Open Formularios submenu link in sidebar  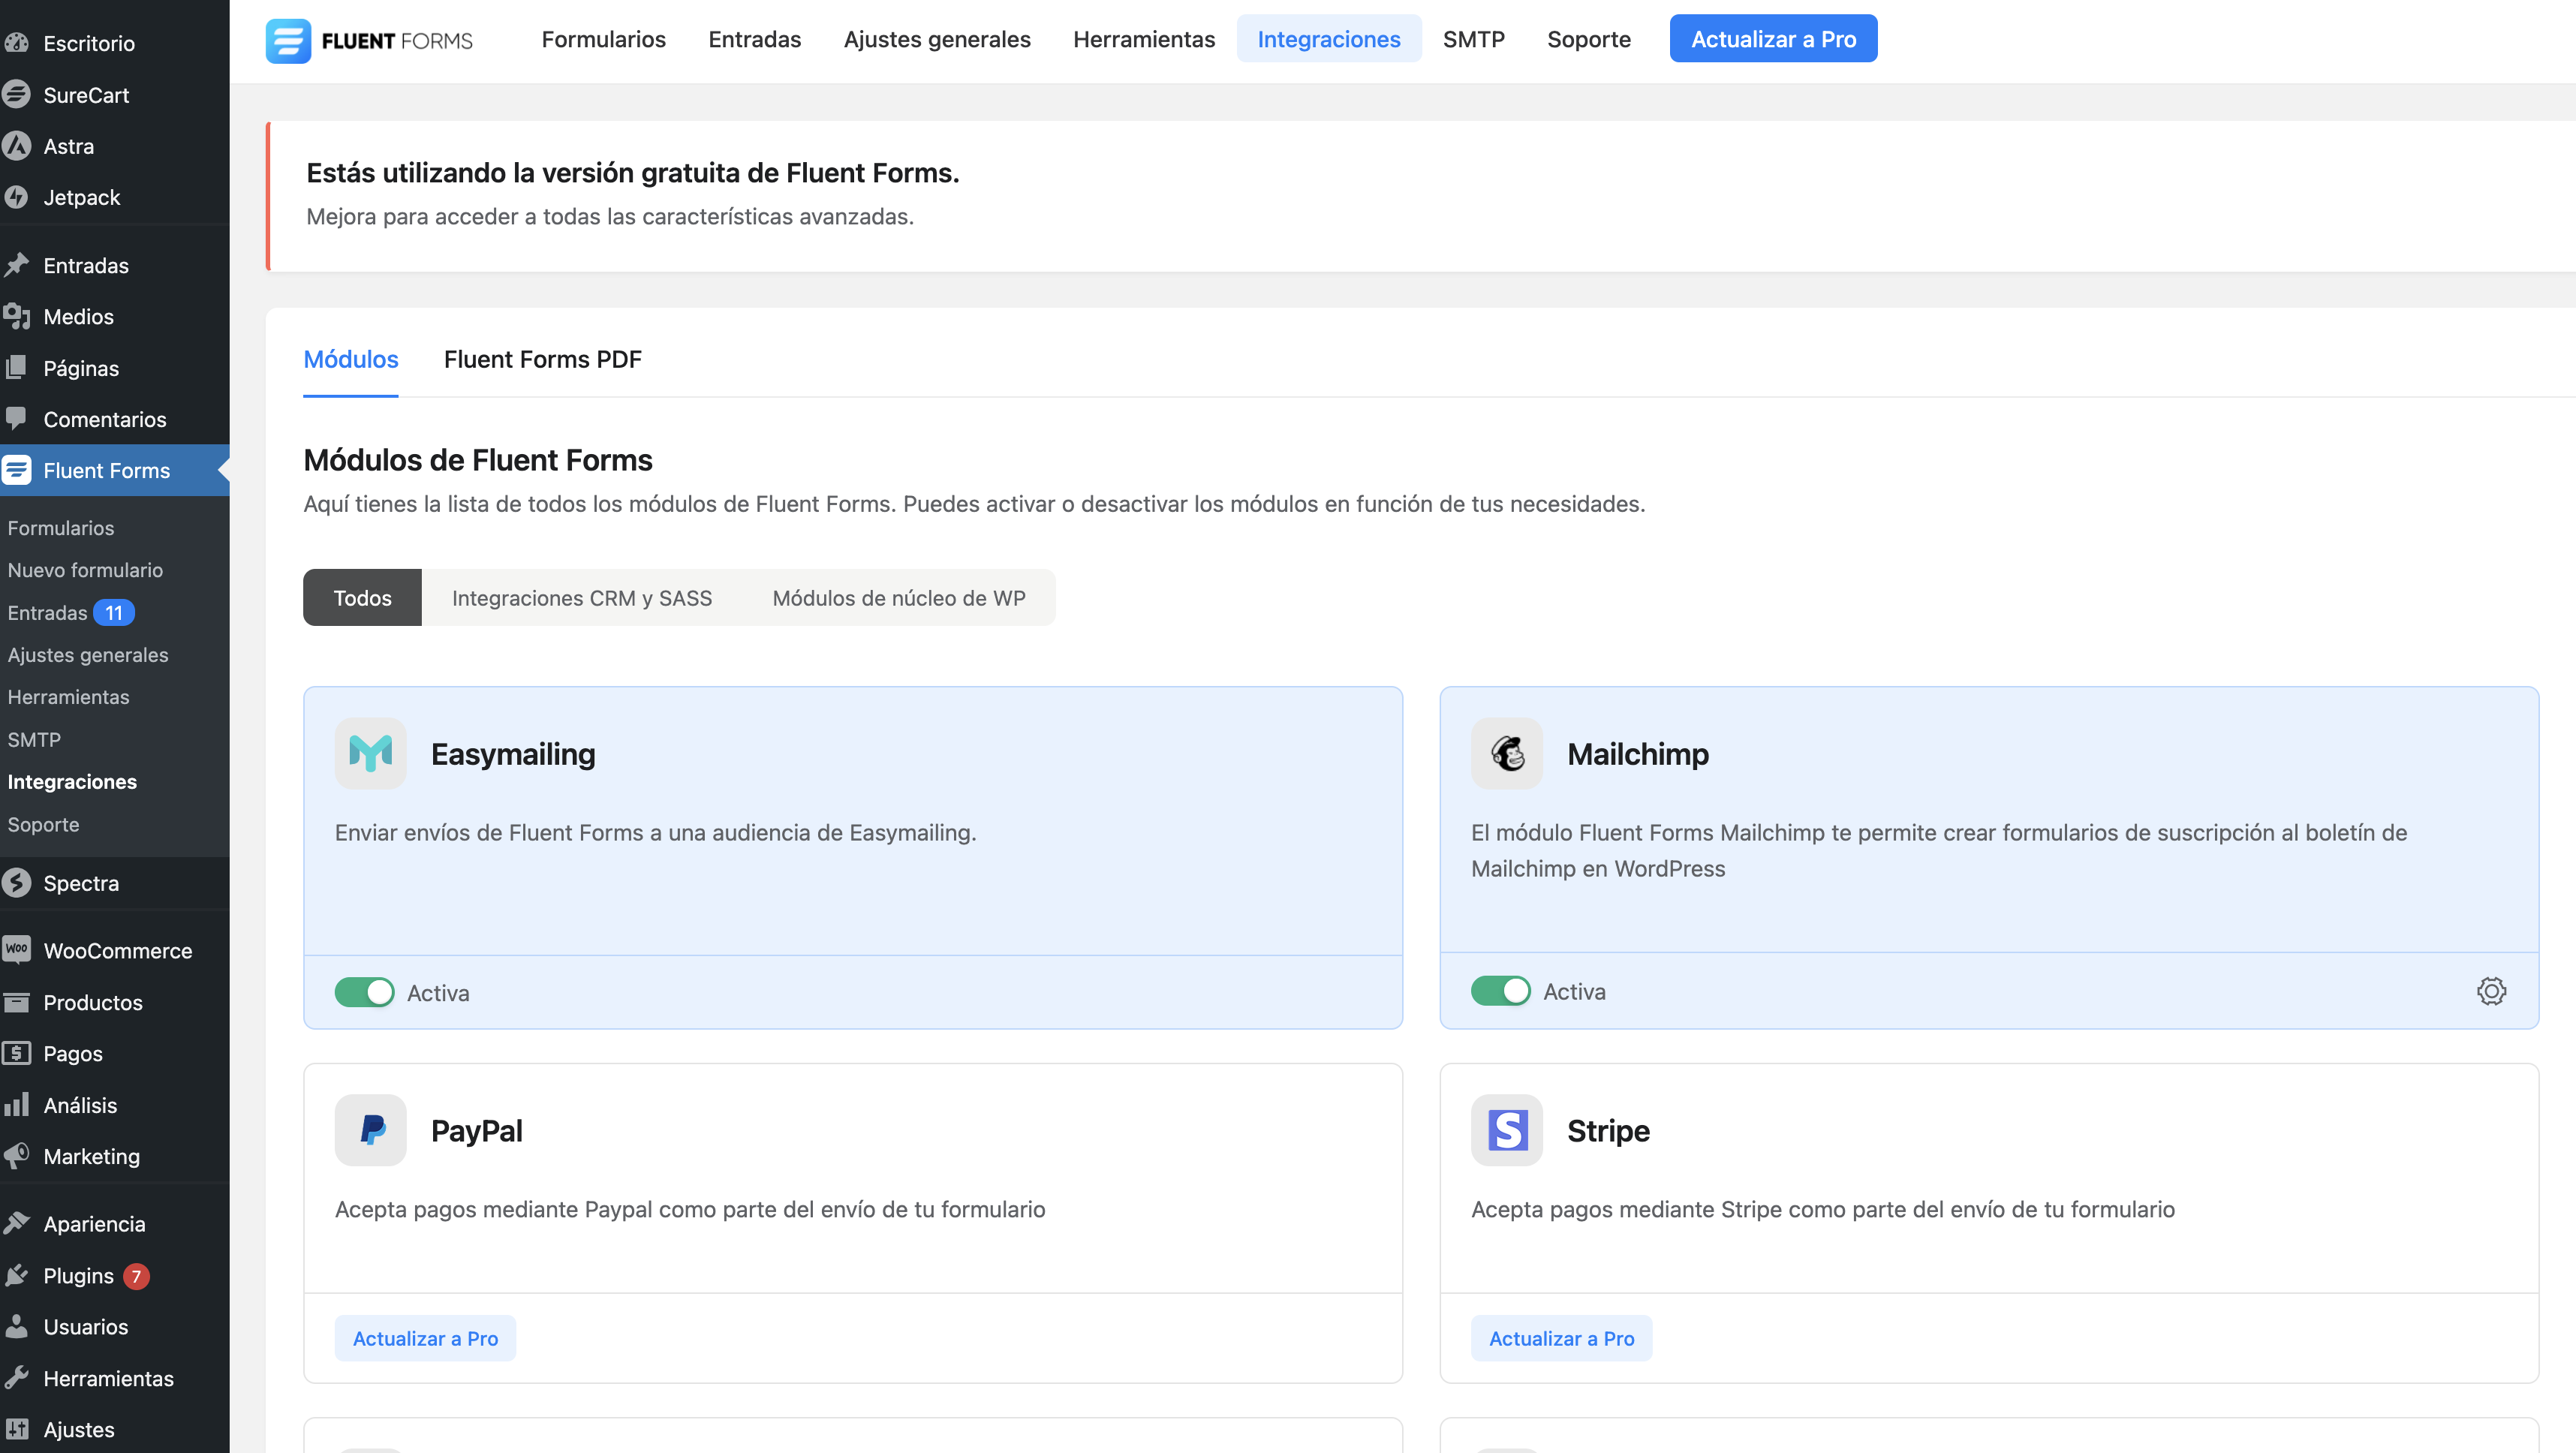pyautogui.click(x=61, y=528)
